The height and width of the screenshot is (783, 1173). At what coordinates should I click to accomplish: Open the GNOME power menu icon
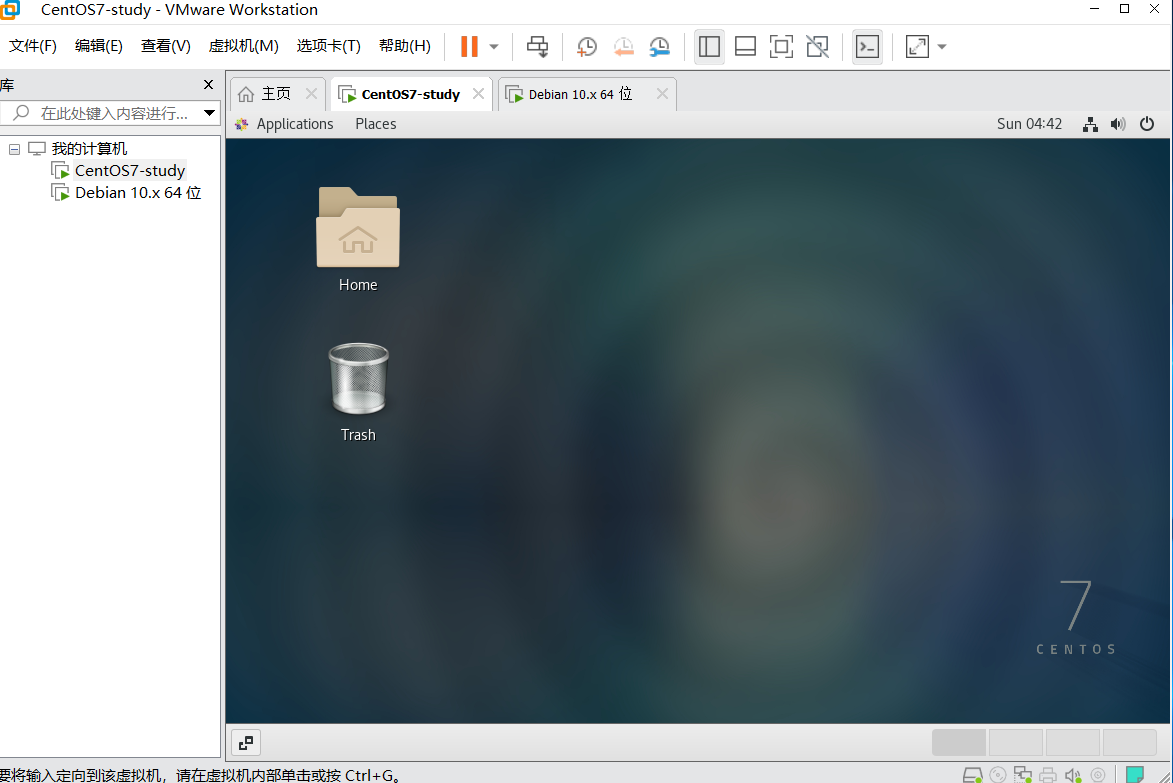(1147, 124)
